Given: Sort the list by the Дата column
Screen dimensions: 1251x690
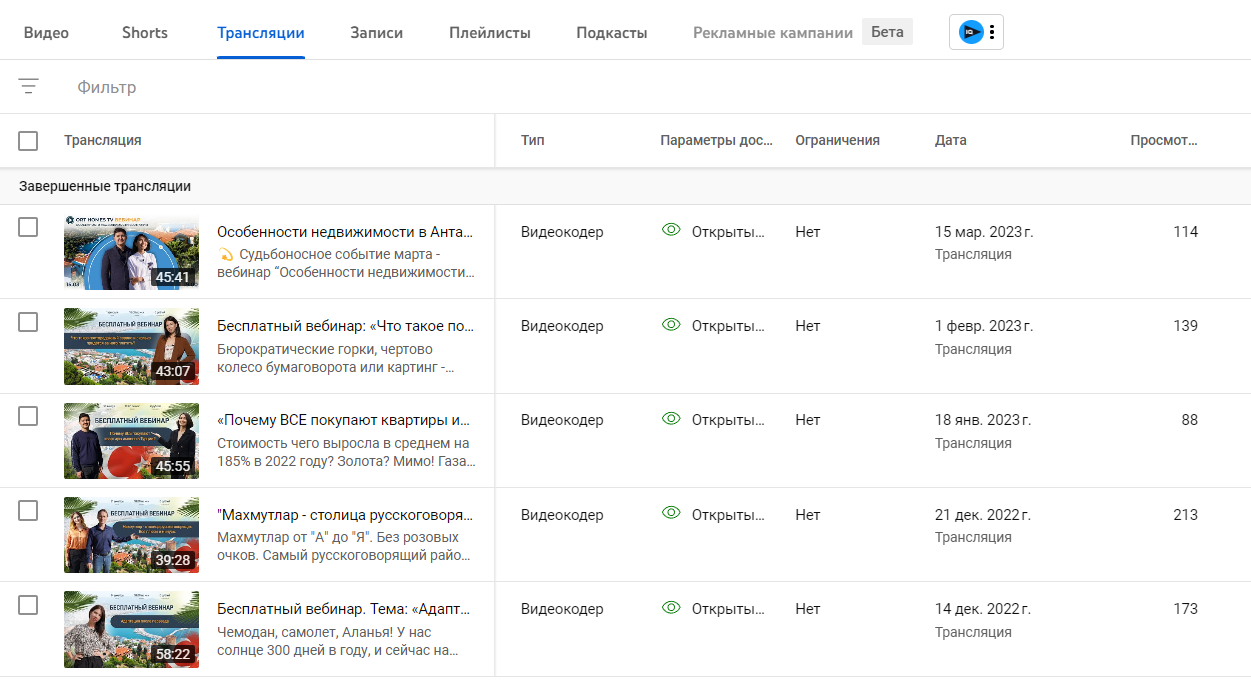Looking at the screenshot, I should (x=950, y=141).
